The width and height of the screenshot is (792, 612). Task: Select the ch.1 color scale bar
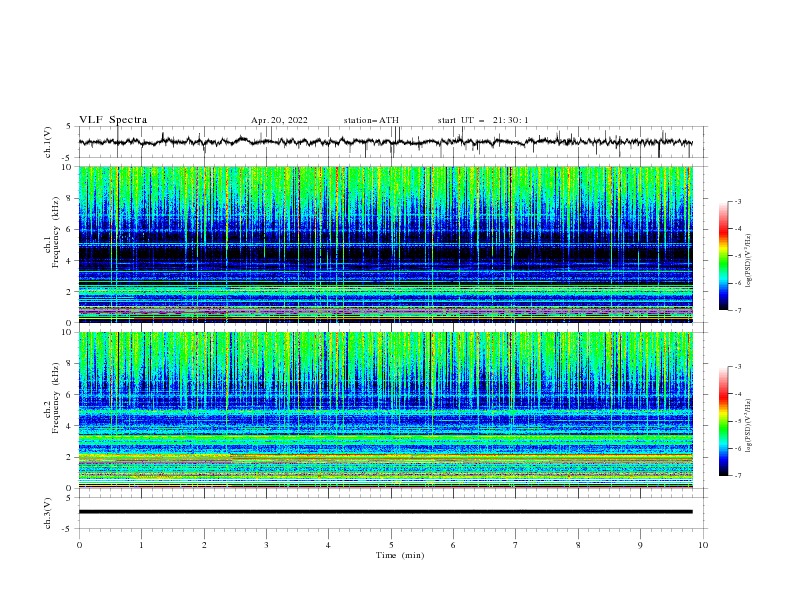724,256
